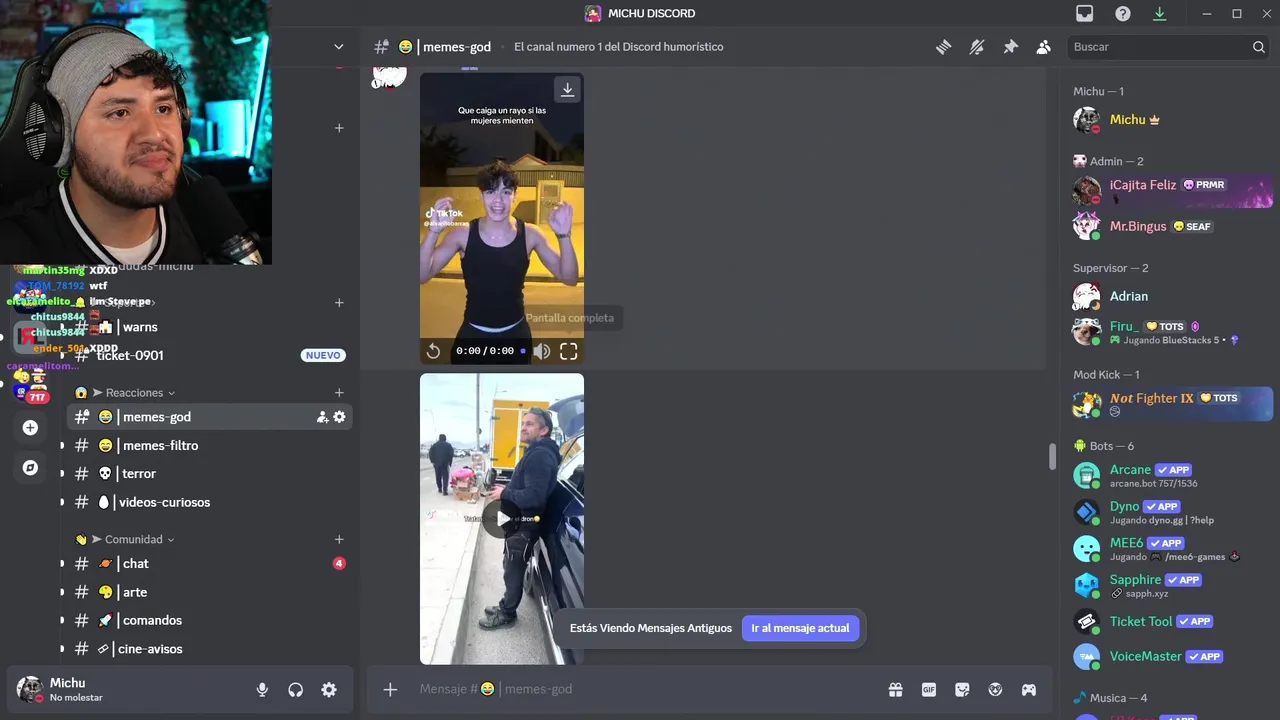The width and height of the screenshot is (1280, 720).
Task: Click the NUEVO badge on ticket-0901
Action: (323, 355)
